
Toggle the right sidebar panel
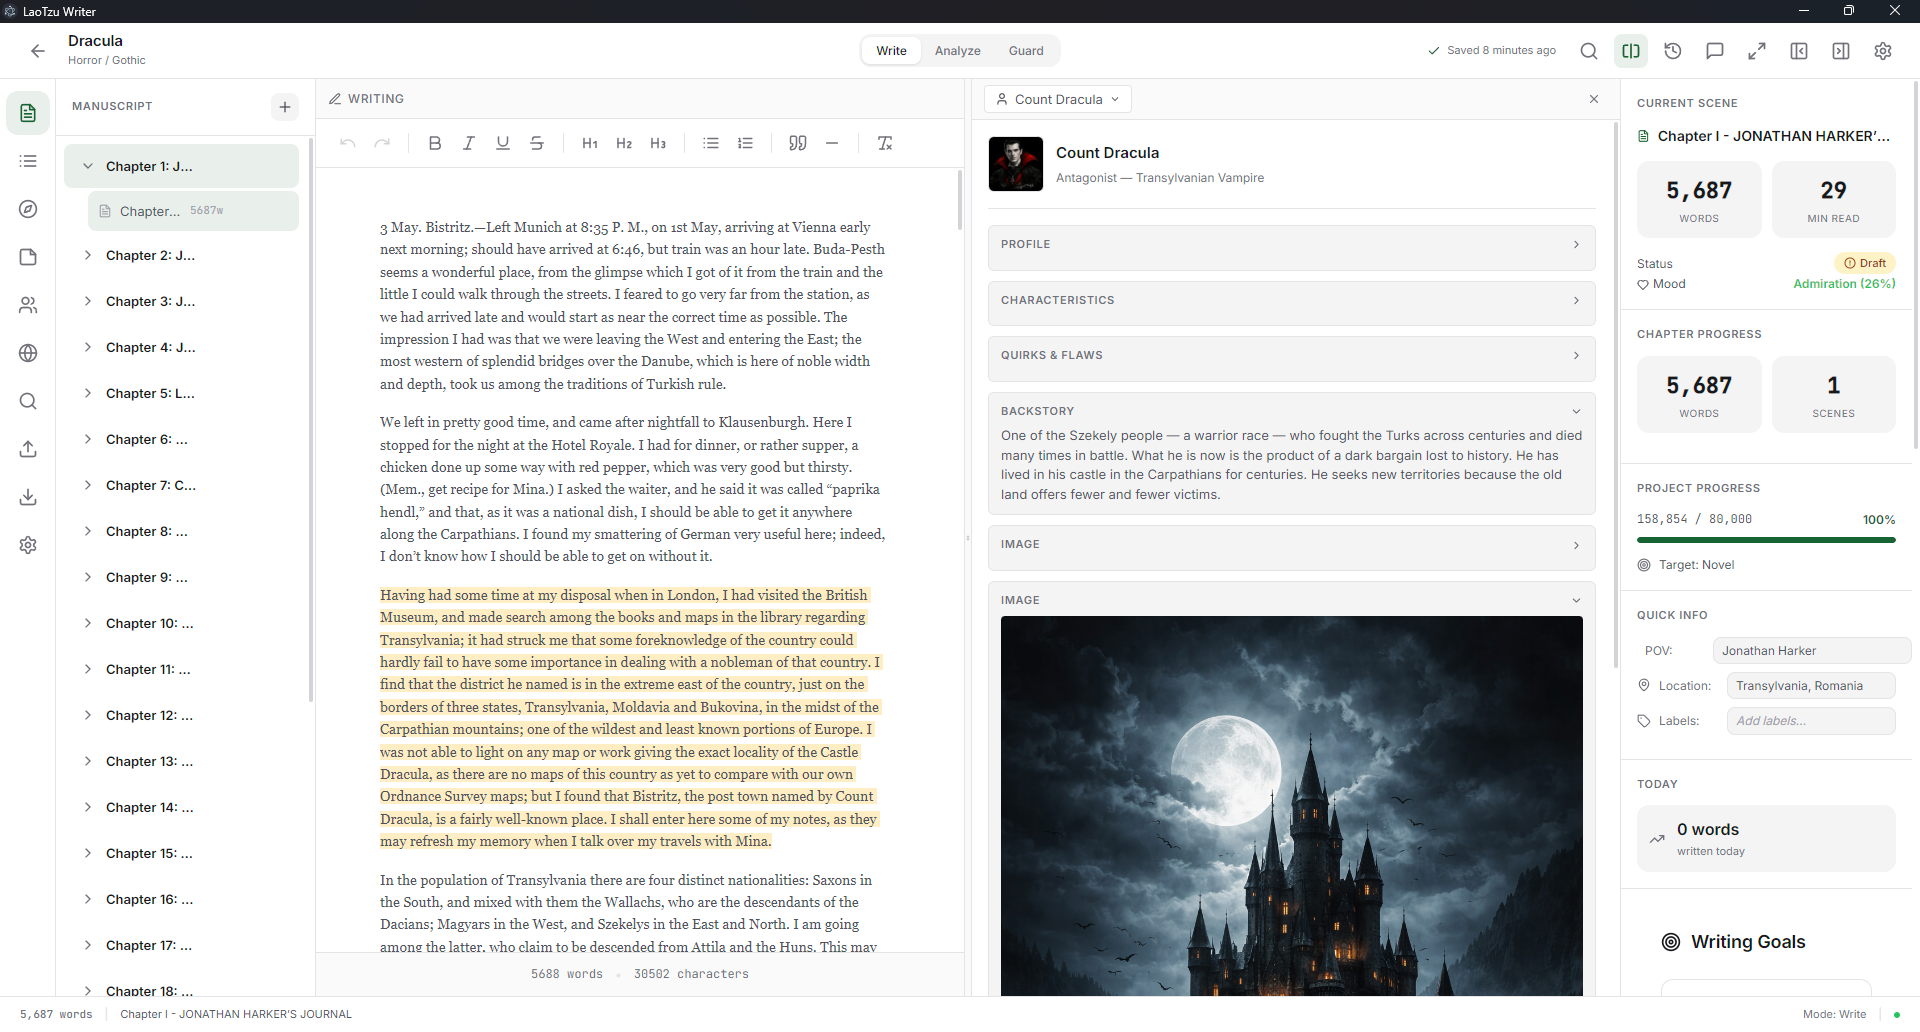pyautogui.click(x=1841, y=51)
